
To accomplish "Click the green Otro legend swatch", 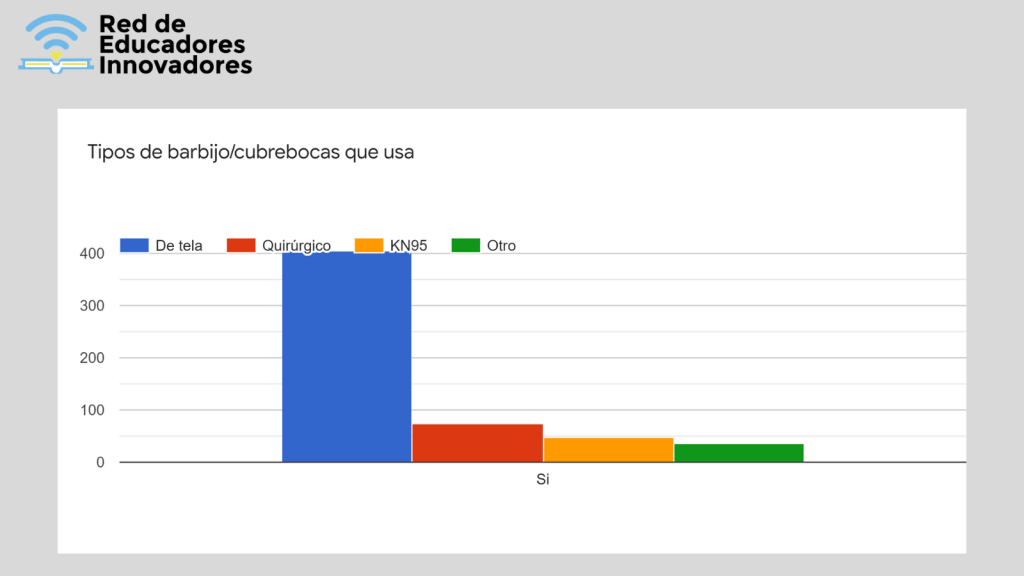I will point(466,245).
